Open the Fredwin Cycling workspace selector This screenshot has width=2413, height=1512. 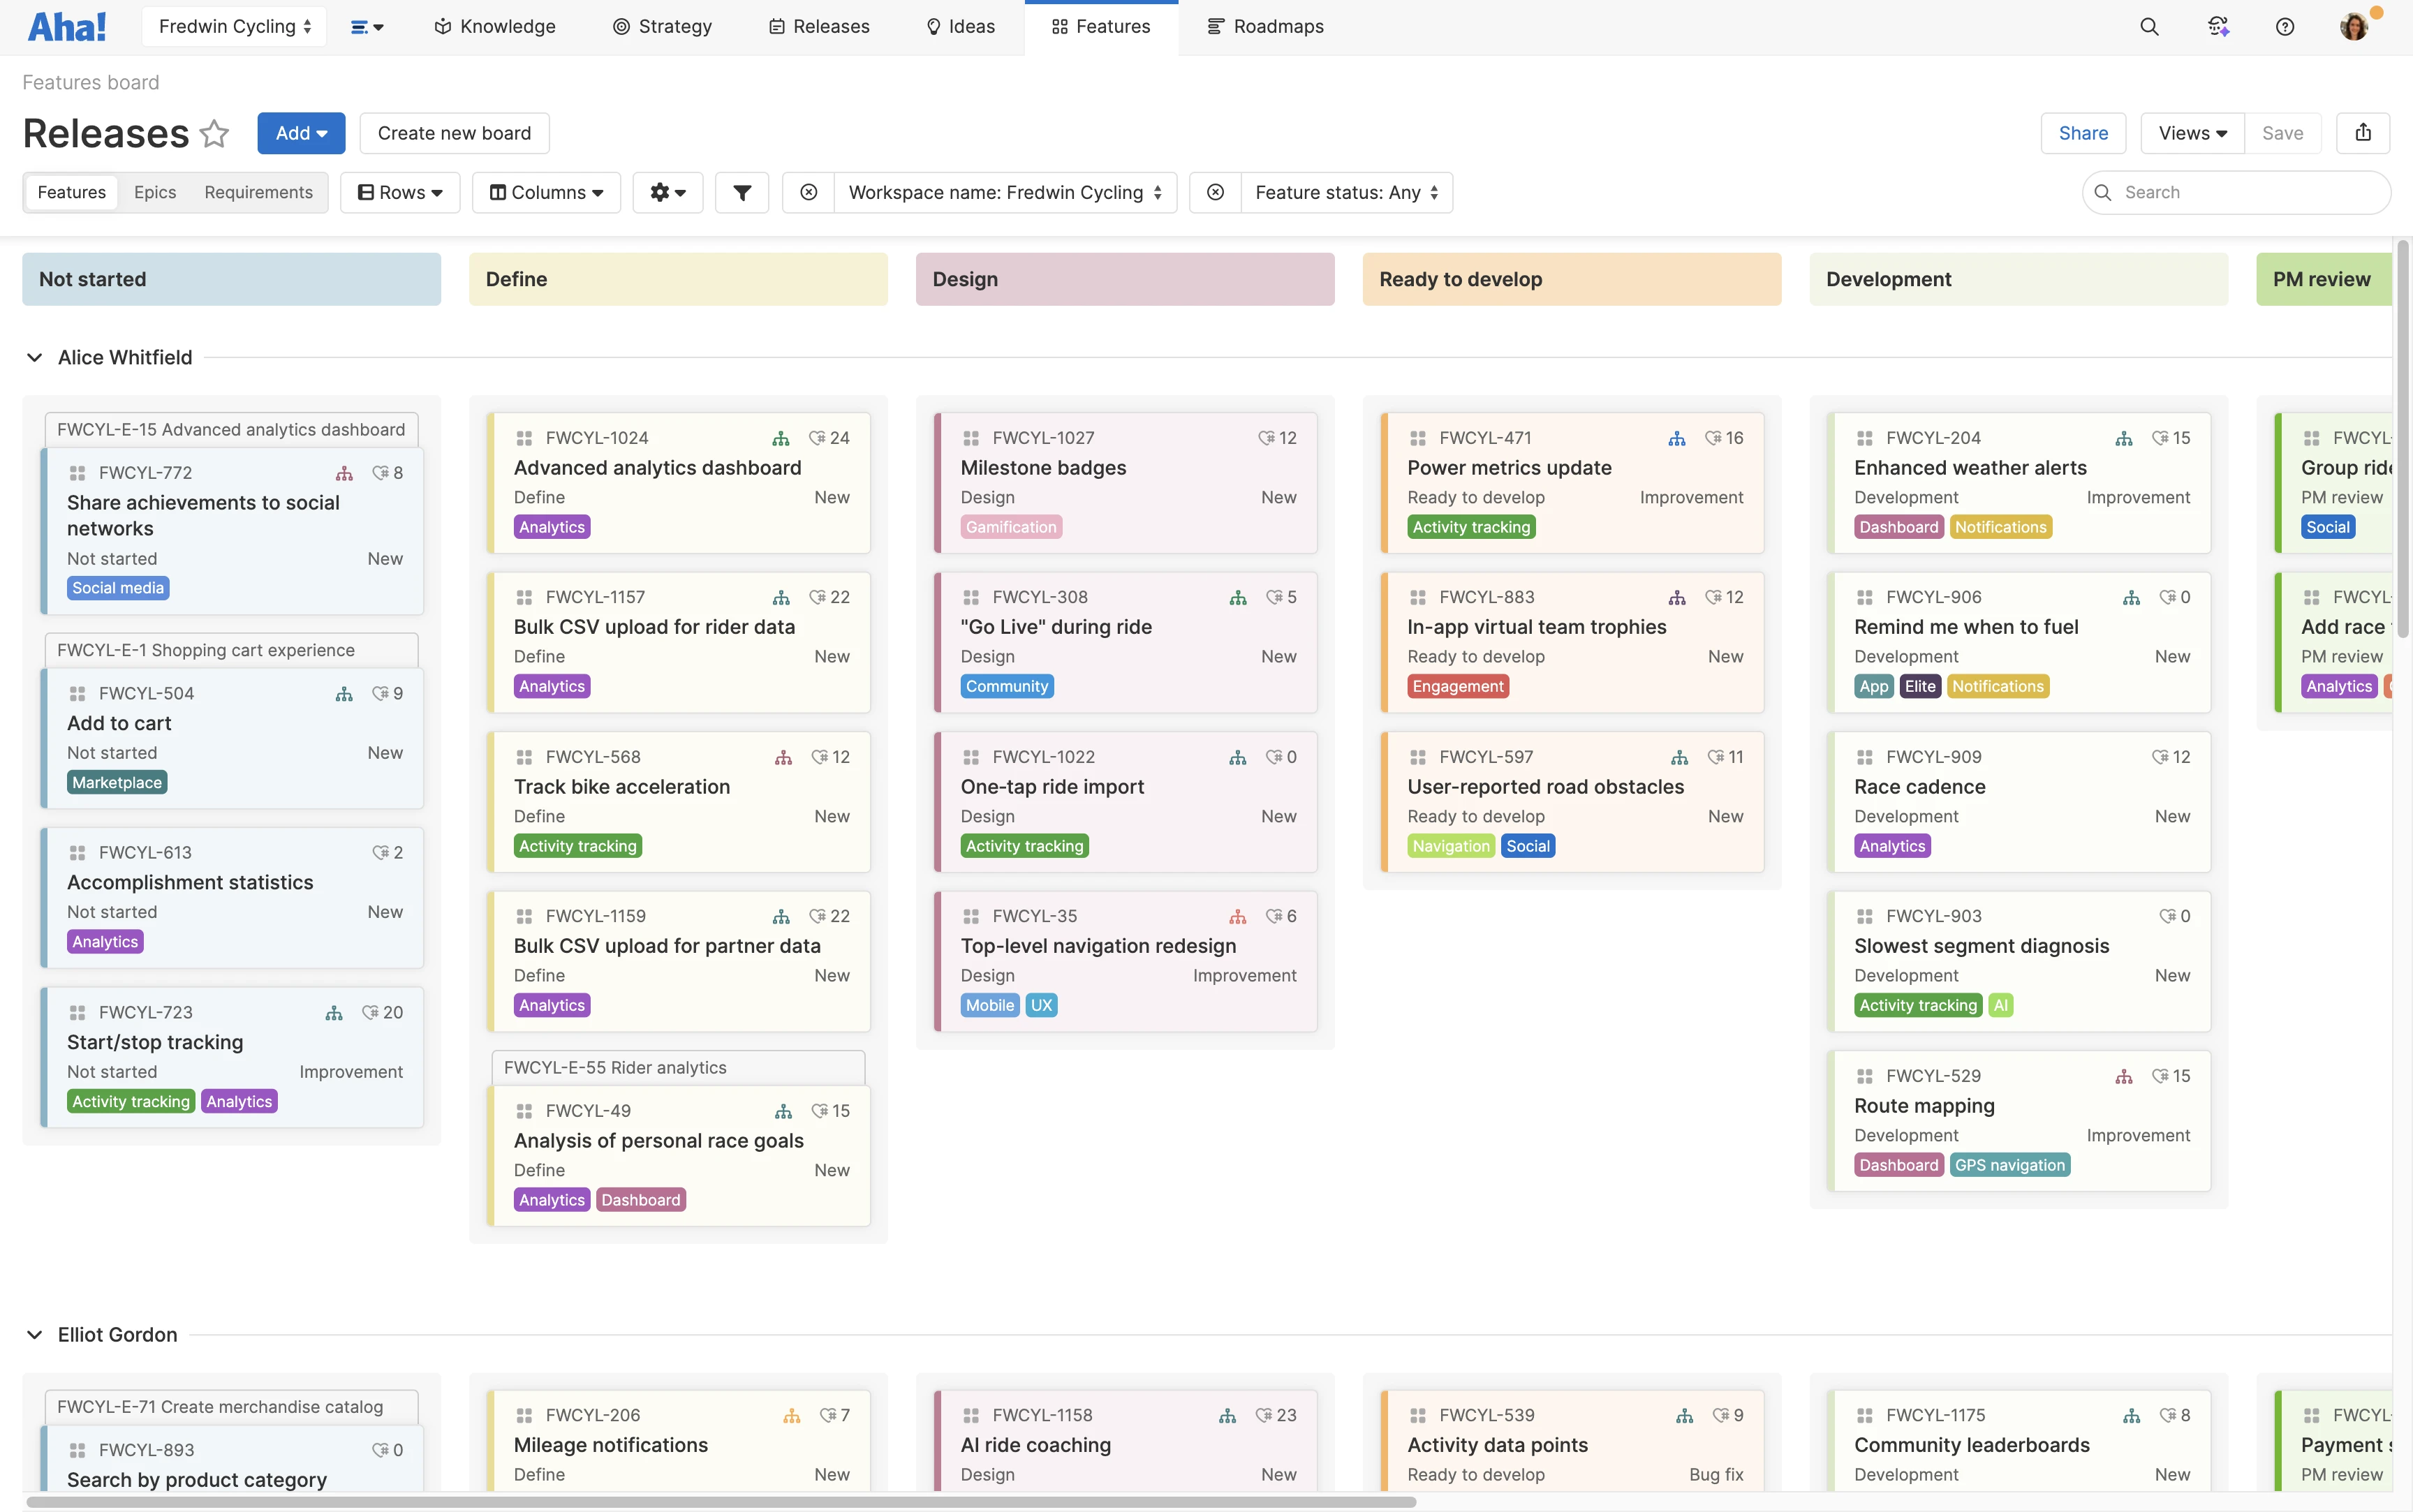[235, 27]
